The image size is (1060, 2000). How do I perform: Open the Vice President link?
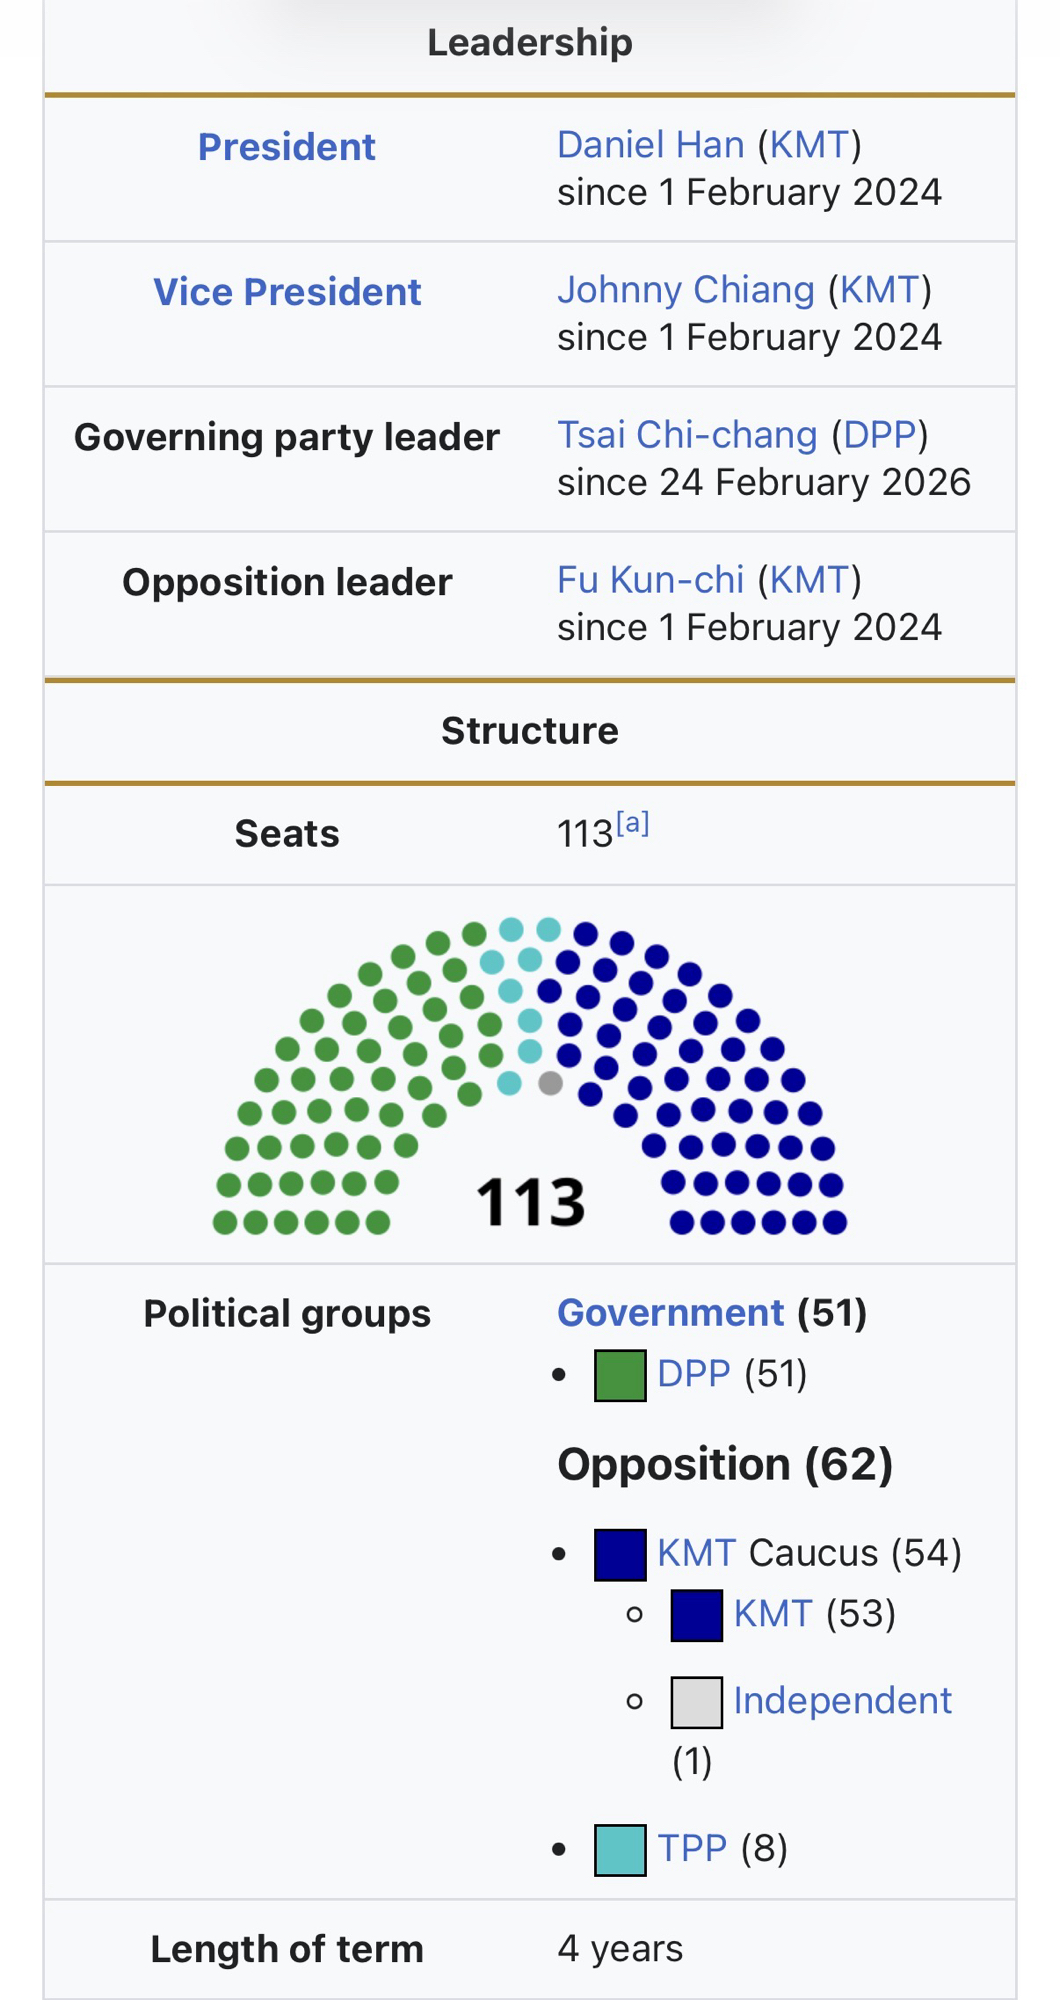pos(286,292)
